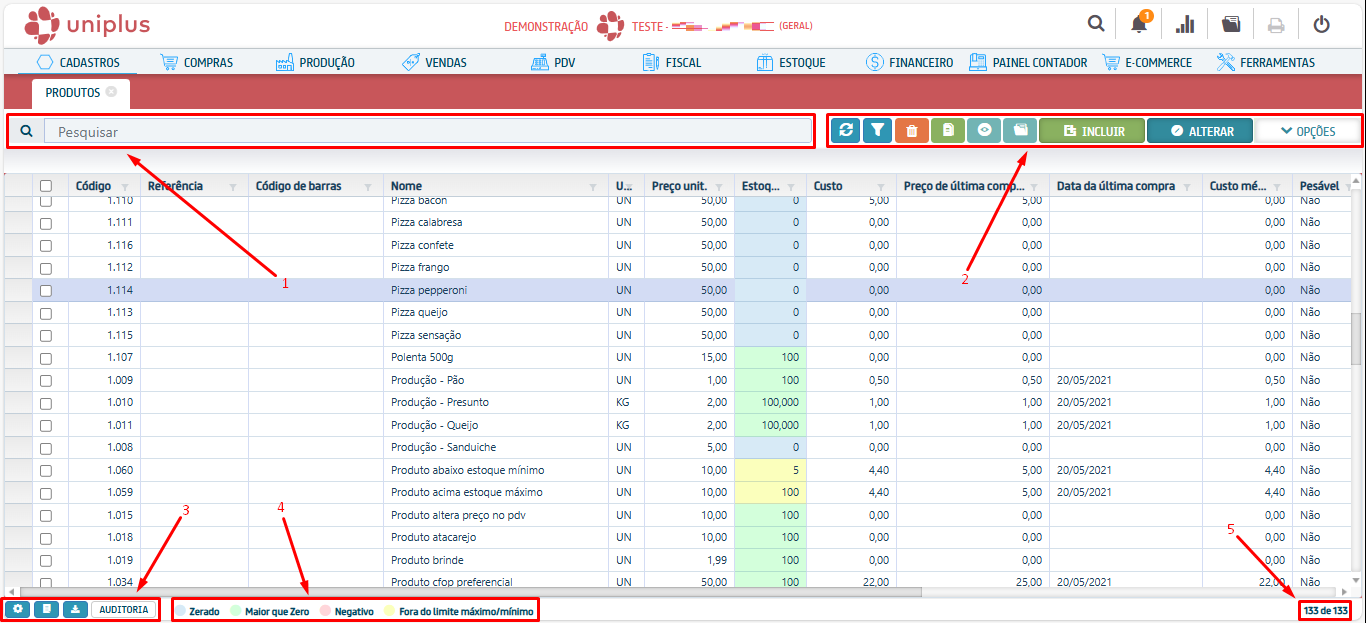The image size is (1366, 623).
Task: Open Preço de última compra column filter
Action: click(1036, 187)
